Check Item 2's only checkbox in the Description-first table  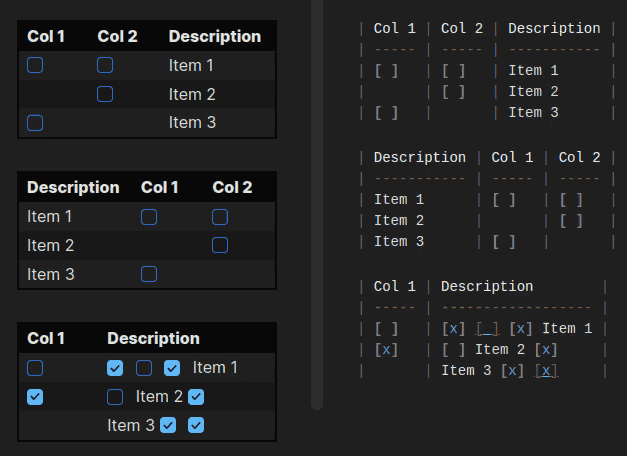coord(220,245)
